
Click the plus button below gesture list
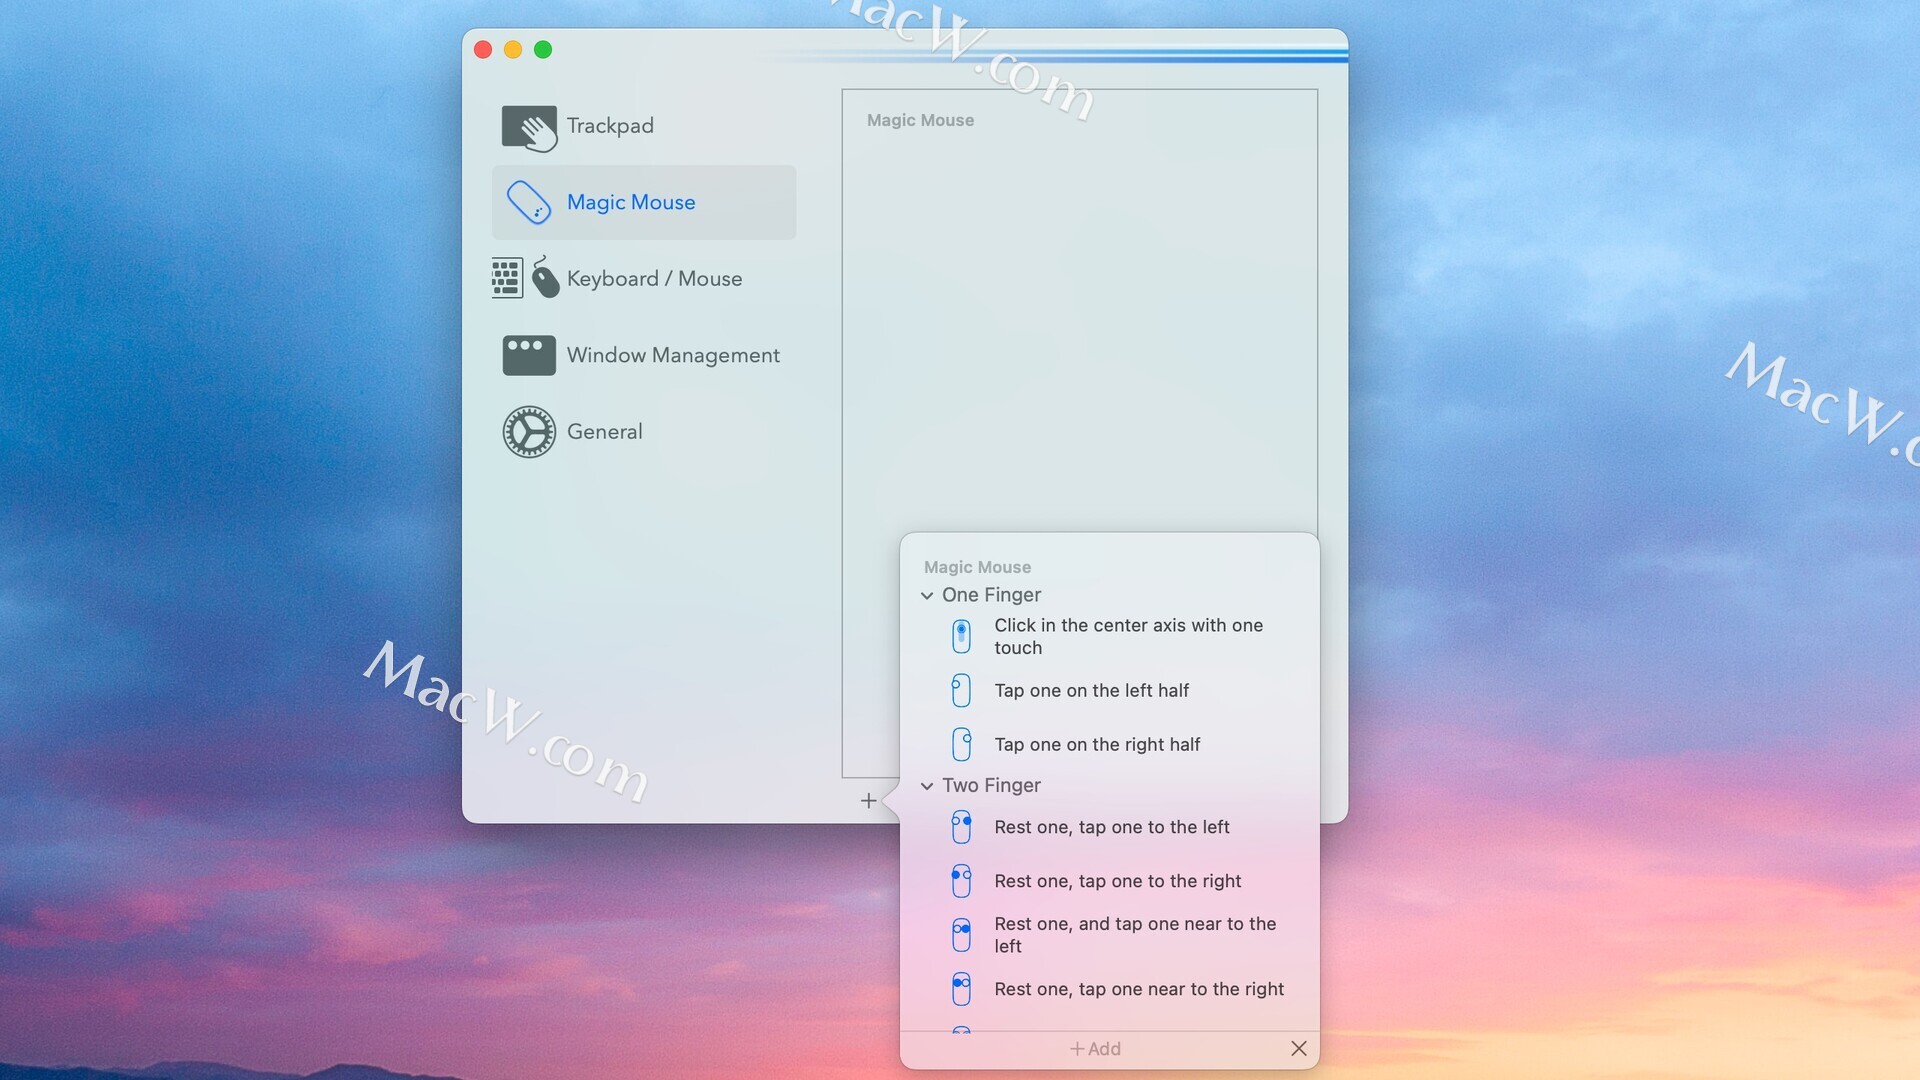(x=868, y=800)
